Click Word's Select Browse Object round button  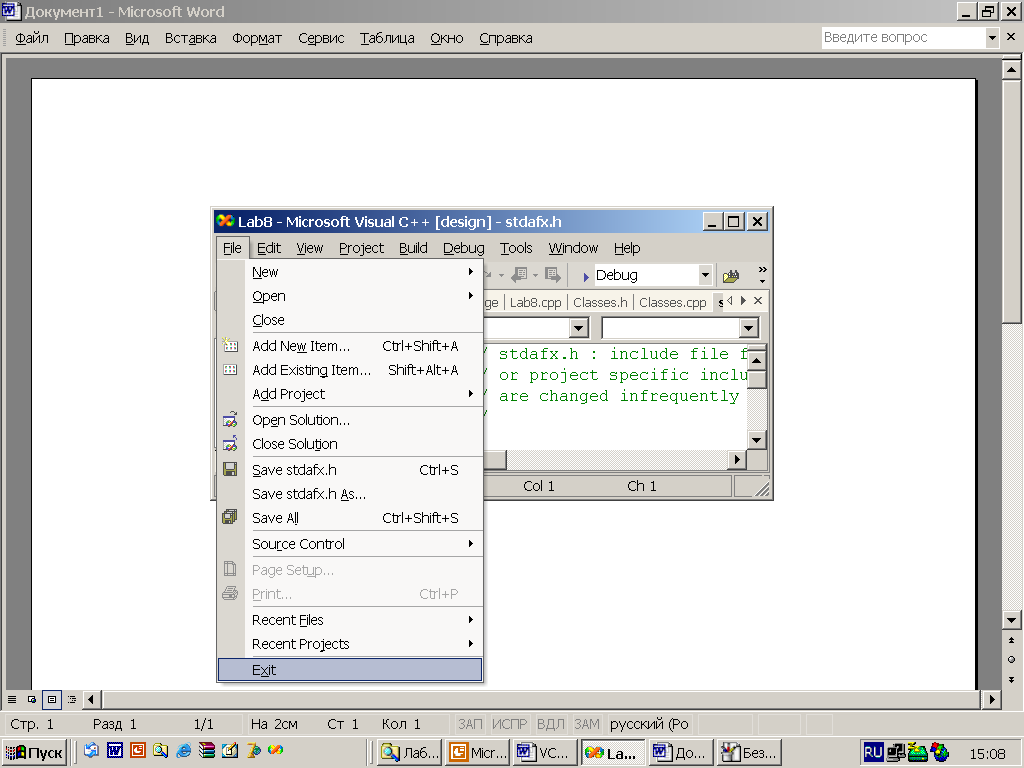click(1011, 660)
